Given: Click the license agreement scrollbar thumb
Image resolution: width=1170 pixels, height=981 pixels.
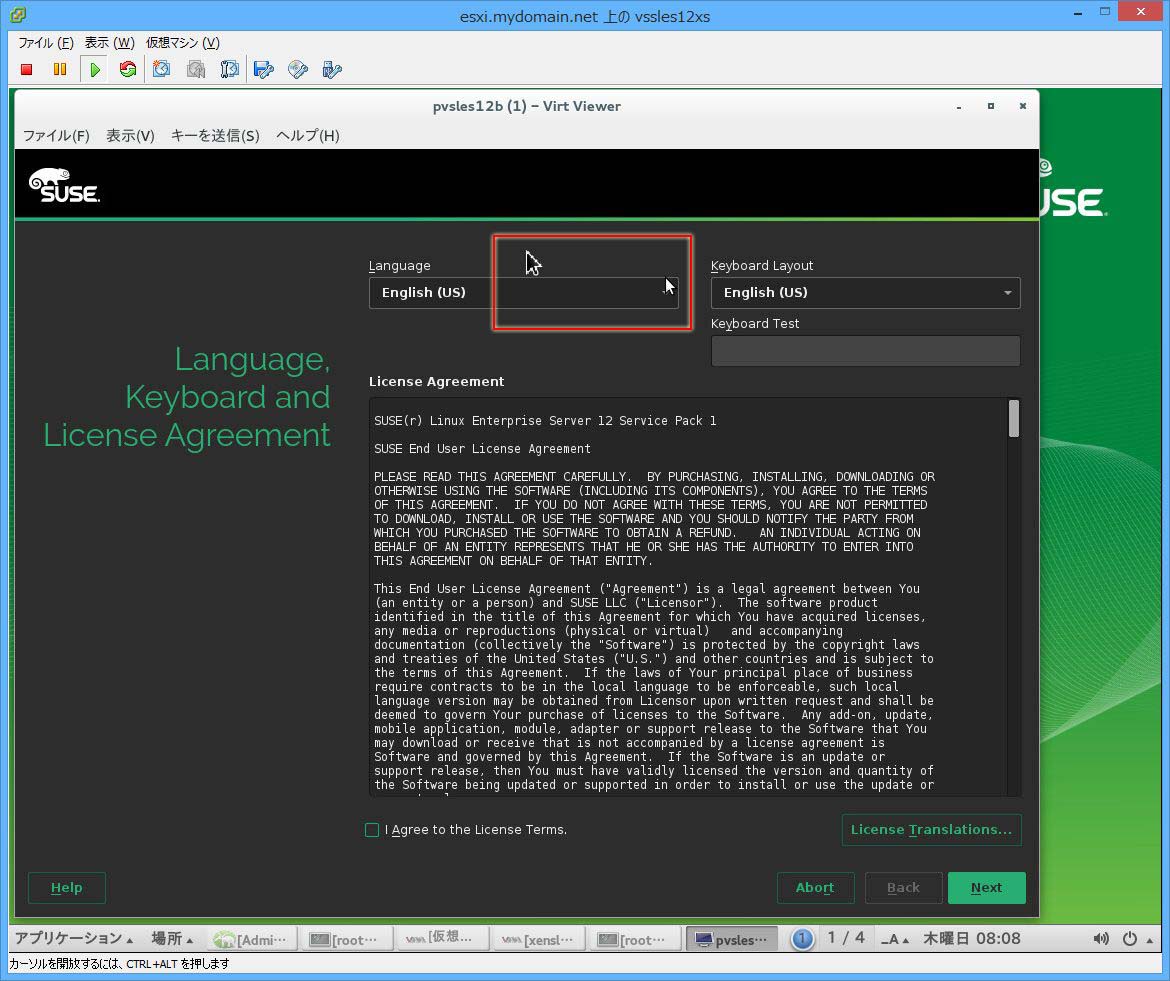Looking at the screenshot, I should click(1013, 419).
